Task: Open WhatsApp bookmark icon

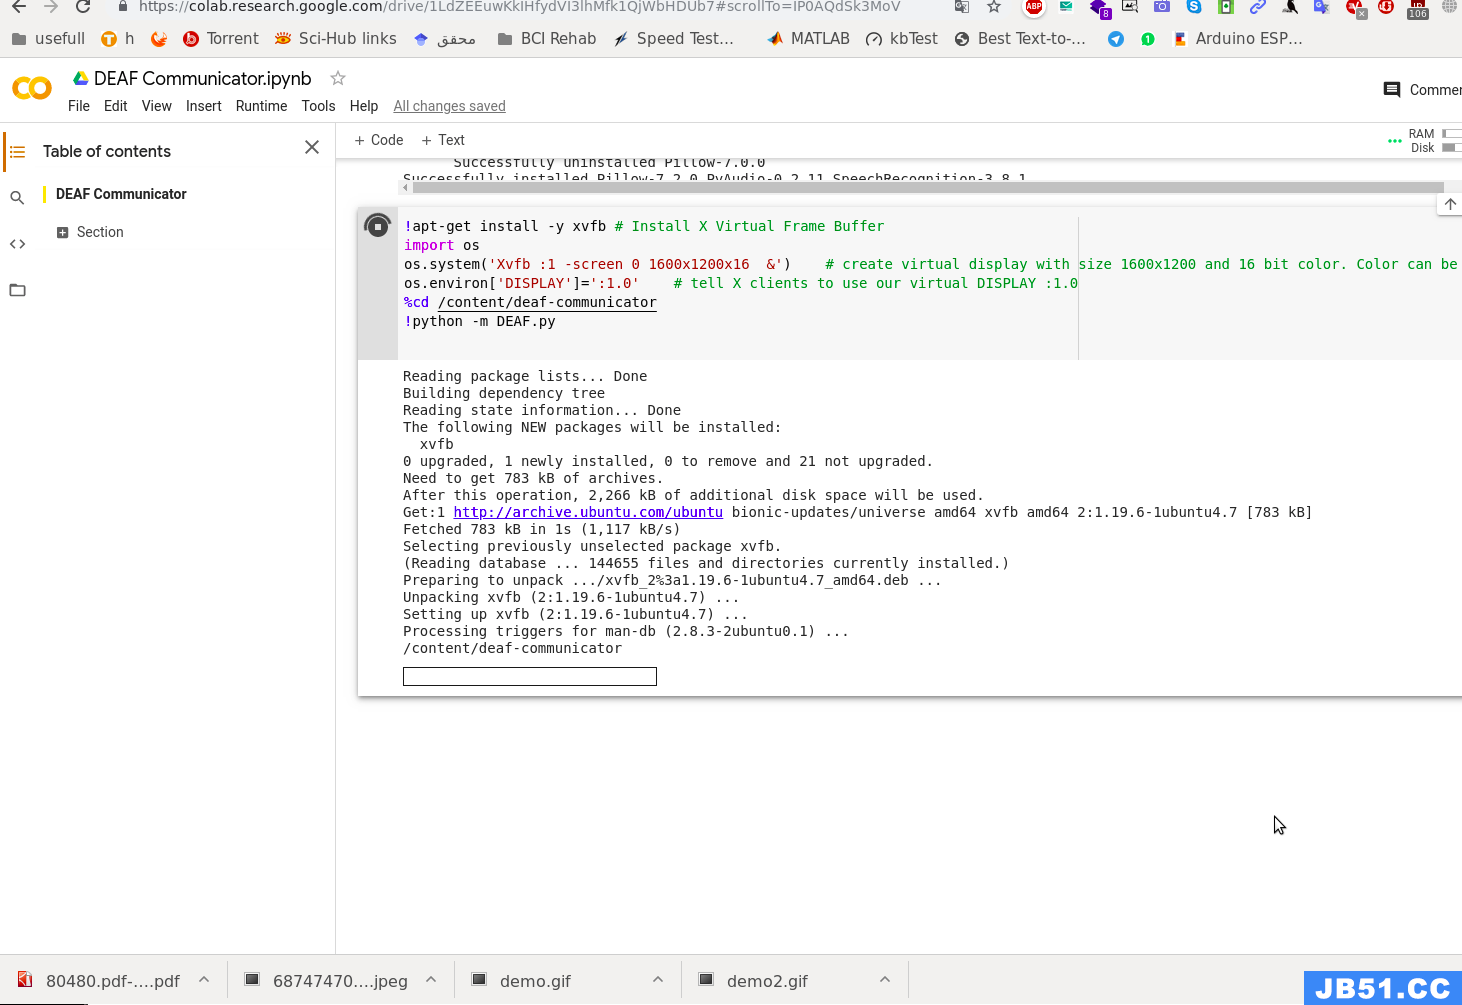Action: [x=1148, y=39]
